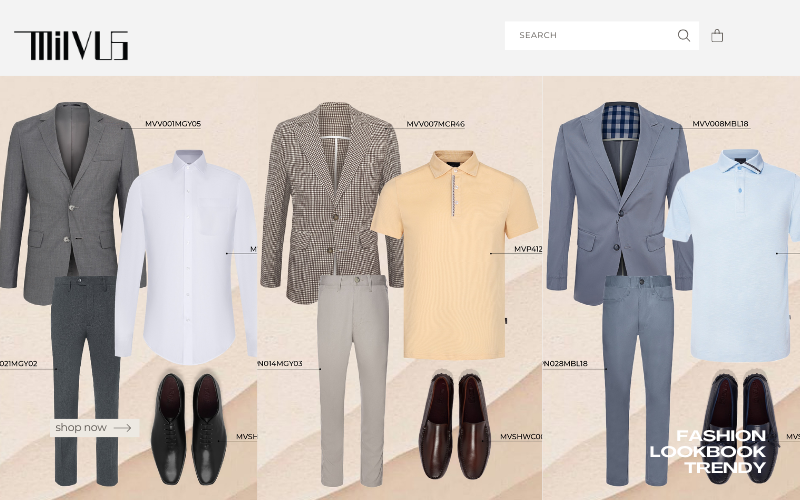Click the dark grey trousers image
Image resolution: width=800 pixels, height=500 pixels.
pos(85,380)
